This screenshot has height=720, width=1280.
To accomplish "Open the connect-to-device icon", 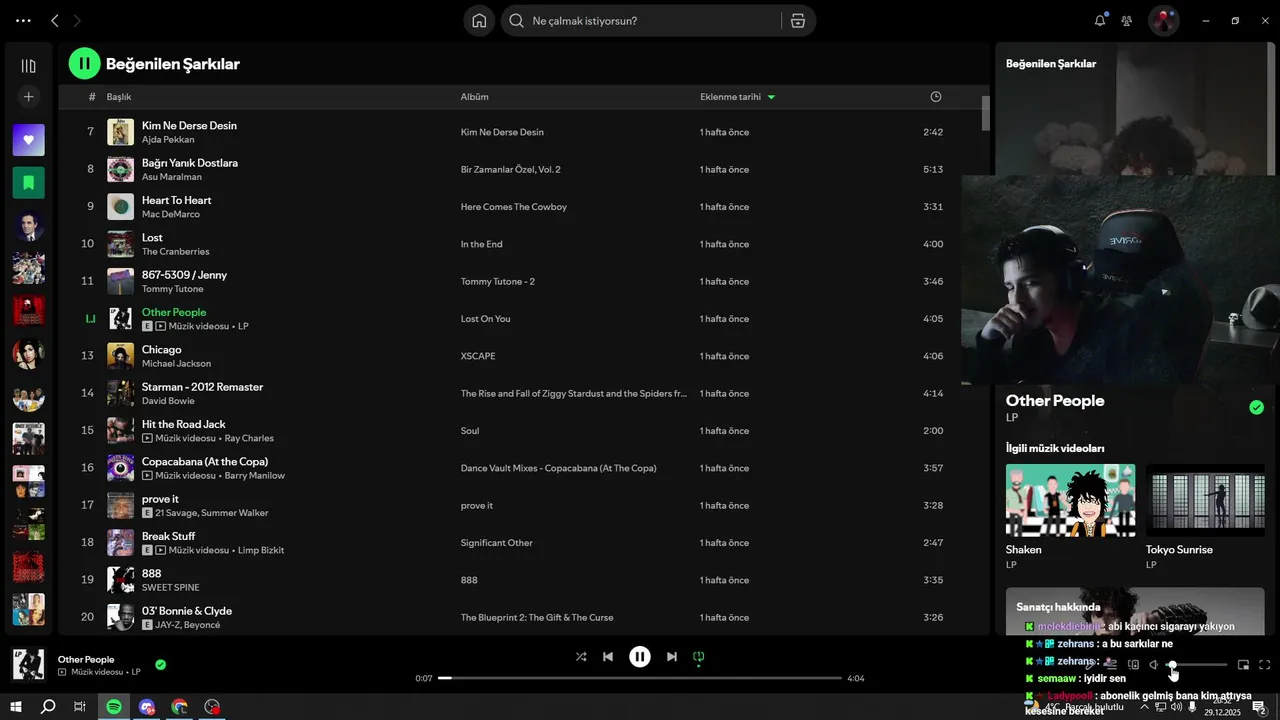I will coord(1133,664).
